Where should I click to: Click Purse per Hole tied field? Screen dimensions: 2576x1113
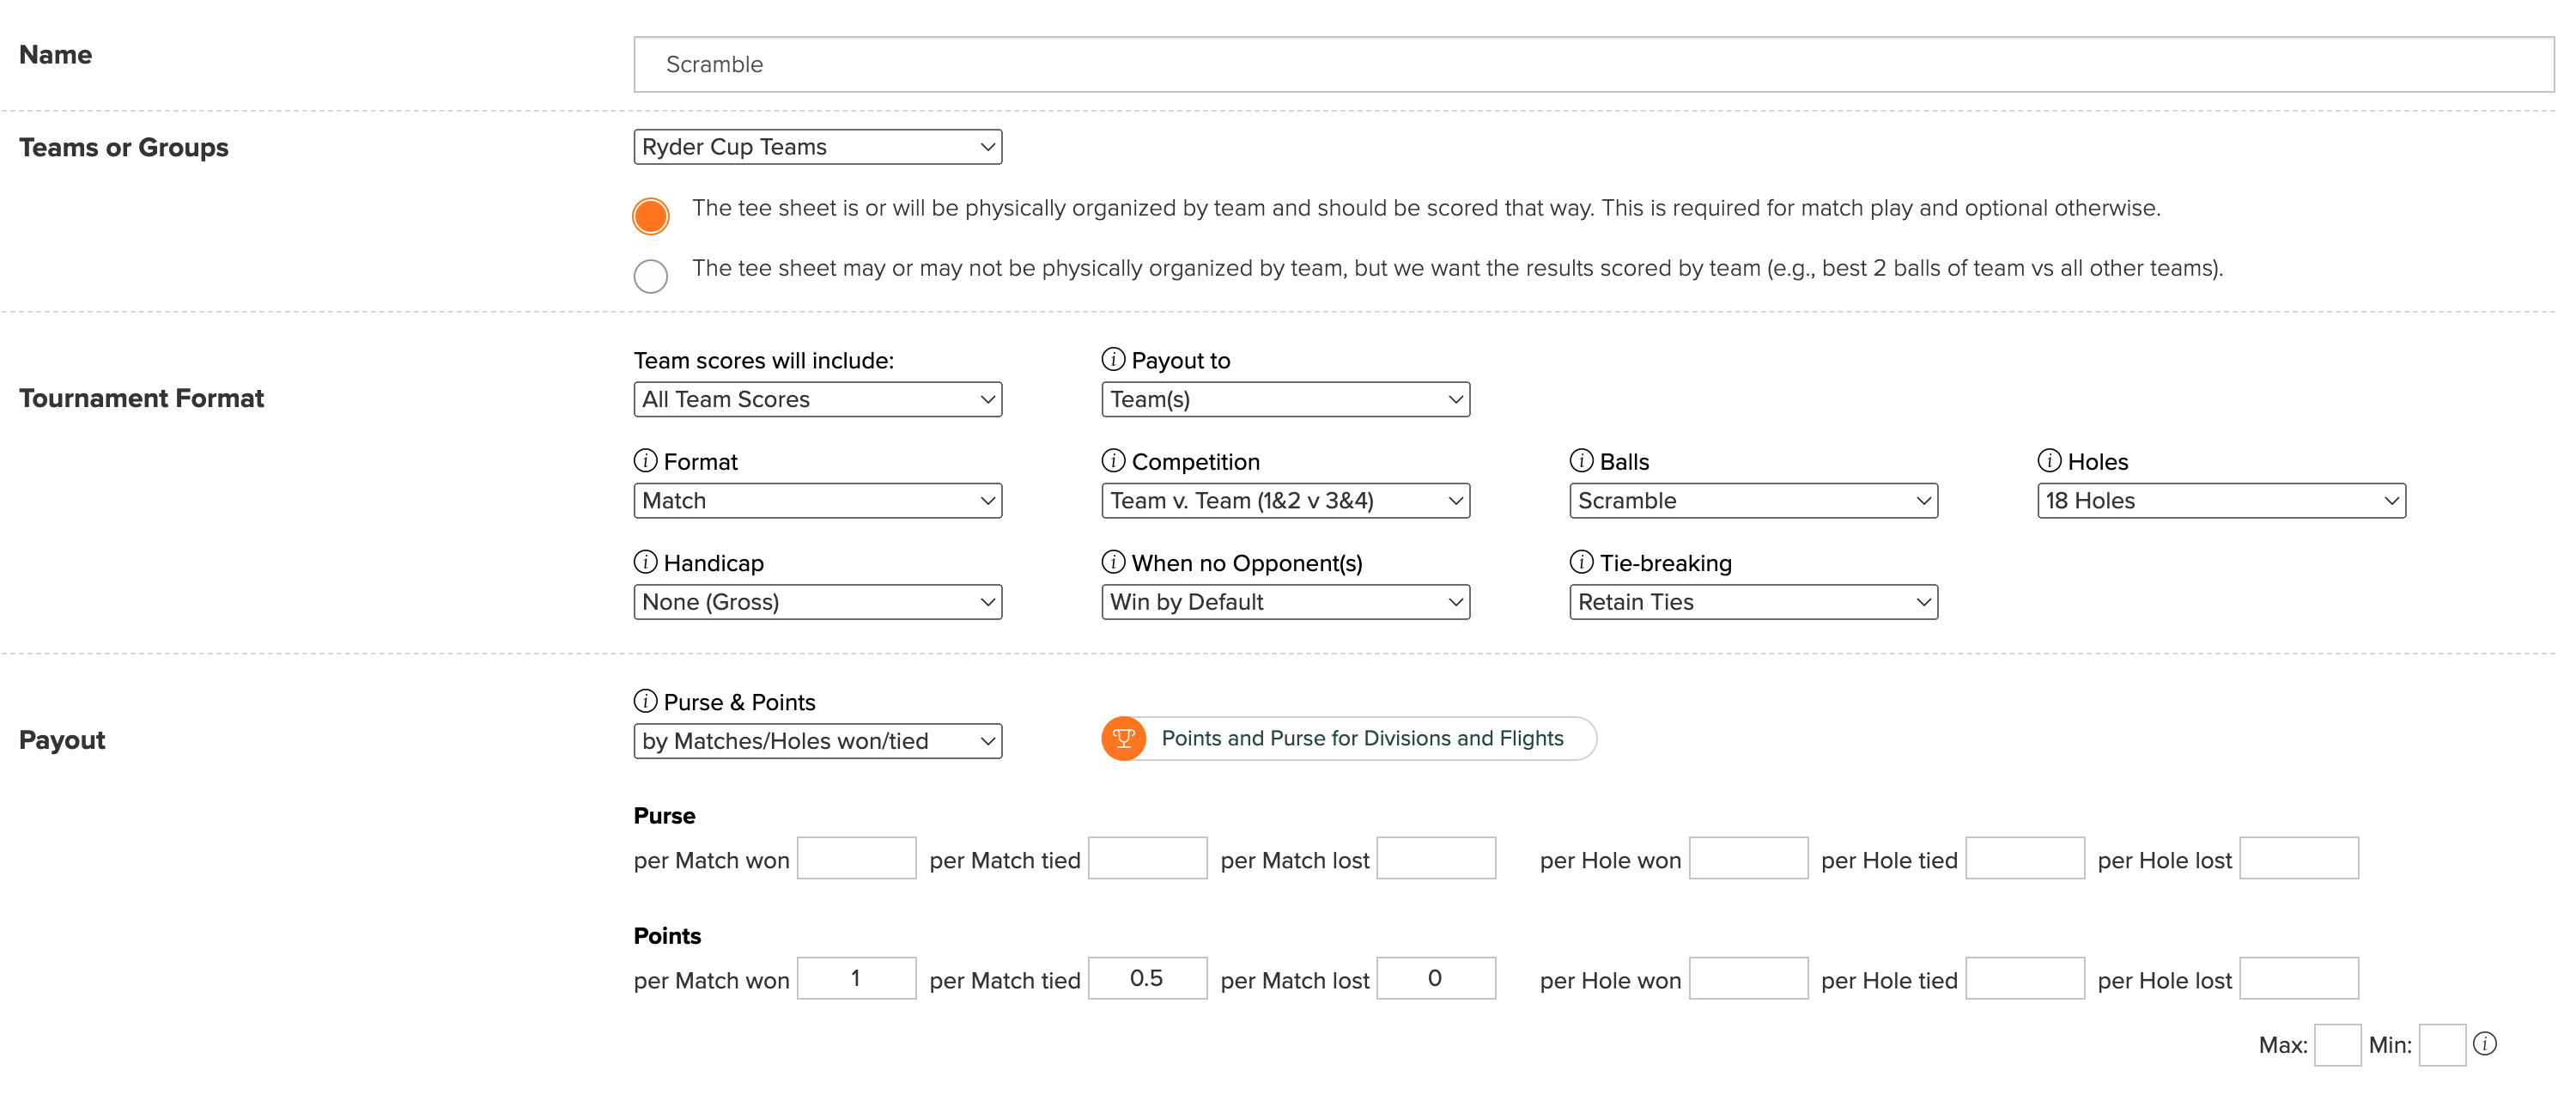(x=2025, y=858)
